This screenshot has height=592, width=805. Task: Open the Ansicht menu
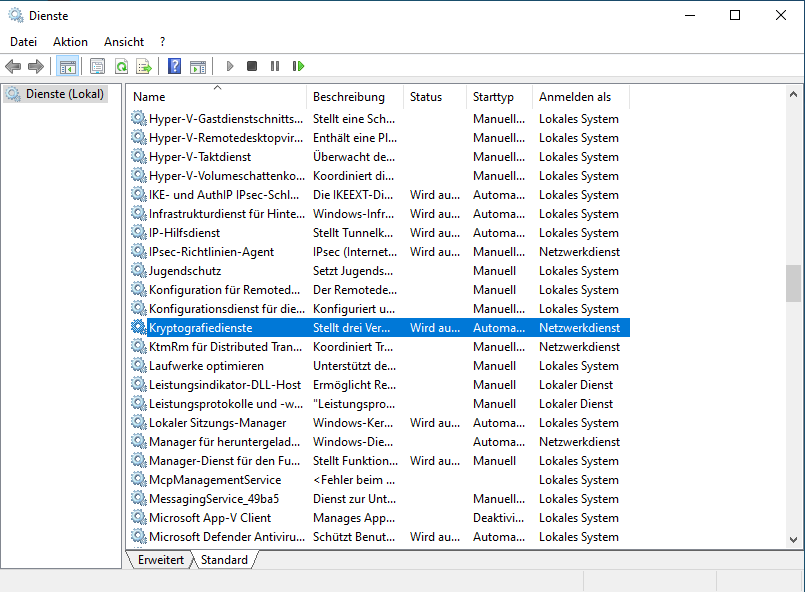coord(124,42)
